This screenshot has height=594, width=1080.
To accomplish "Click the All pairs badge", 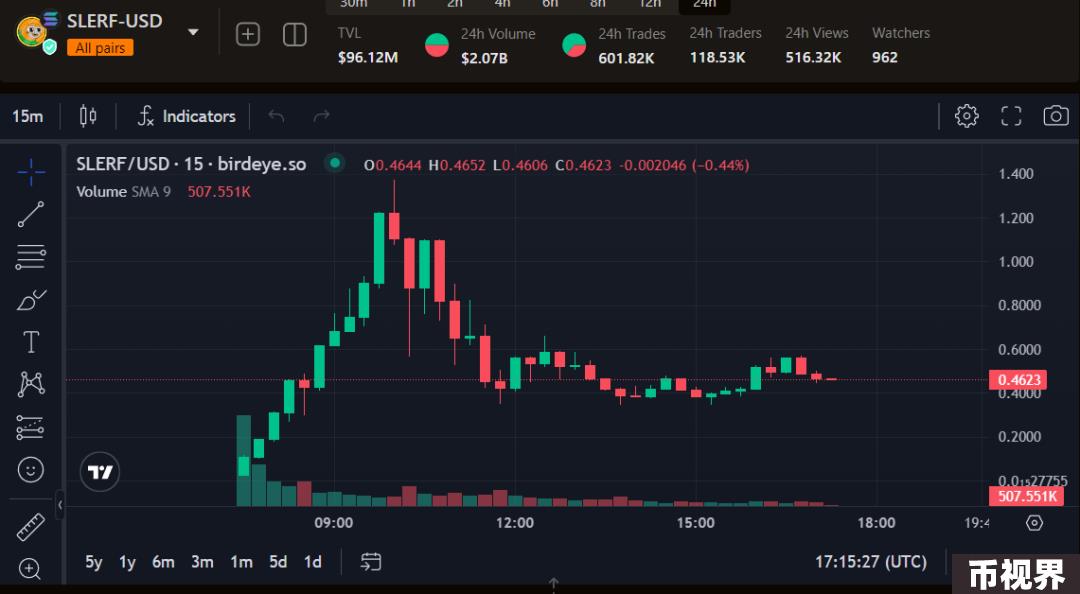I will pos(100,48).
